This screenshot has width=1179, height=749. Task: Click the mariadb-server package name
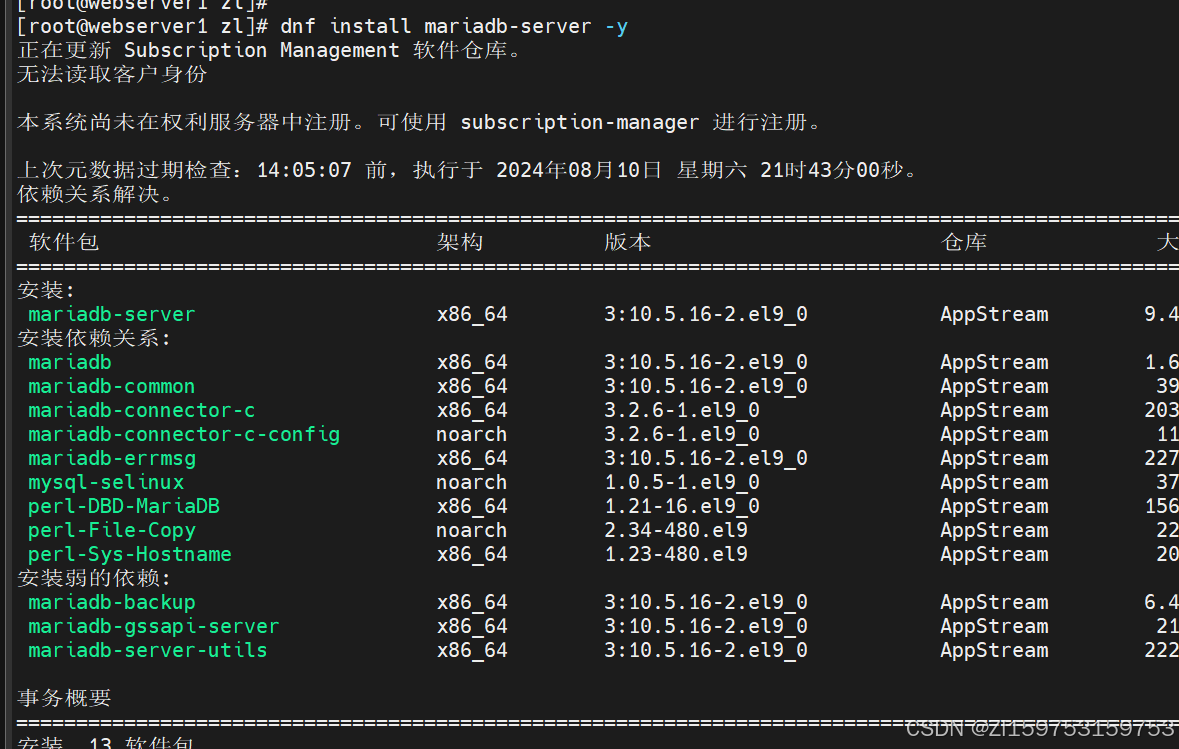coord(111,314)
